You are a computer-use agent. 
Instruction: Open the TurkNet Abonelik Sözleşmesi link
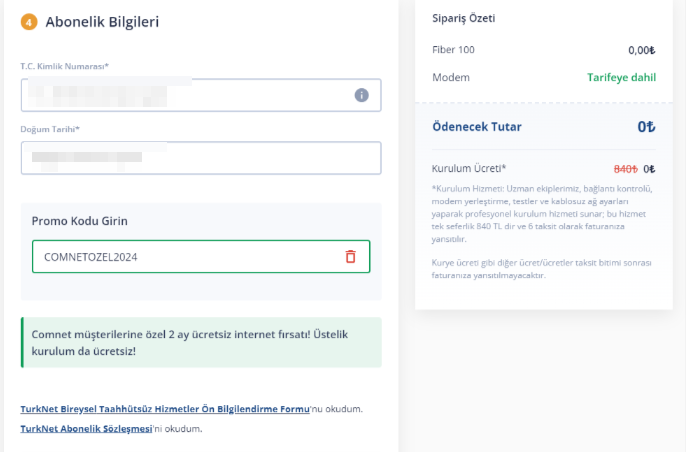(x=86, y=428)
